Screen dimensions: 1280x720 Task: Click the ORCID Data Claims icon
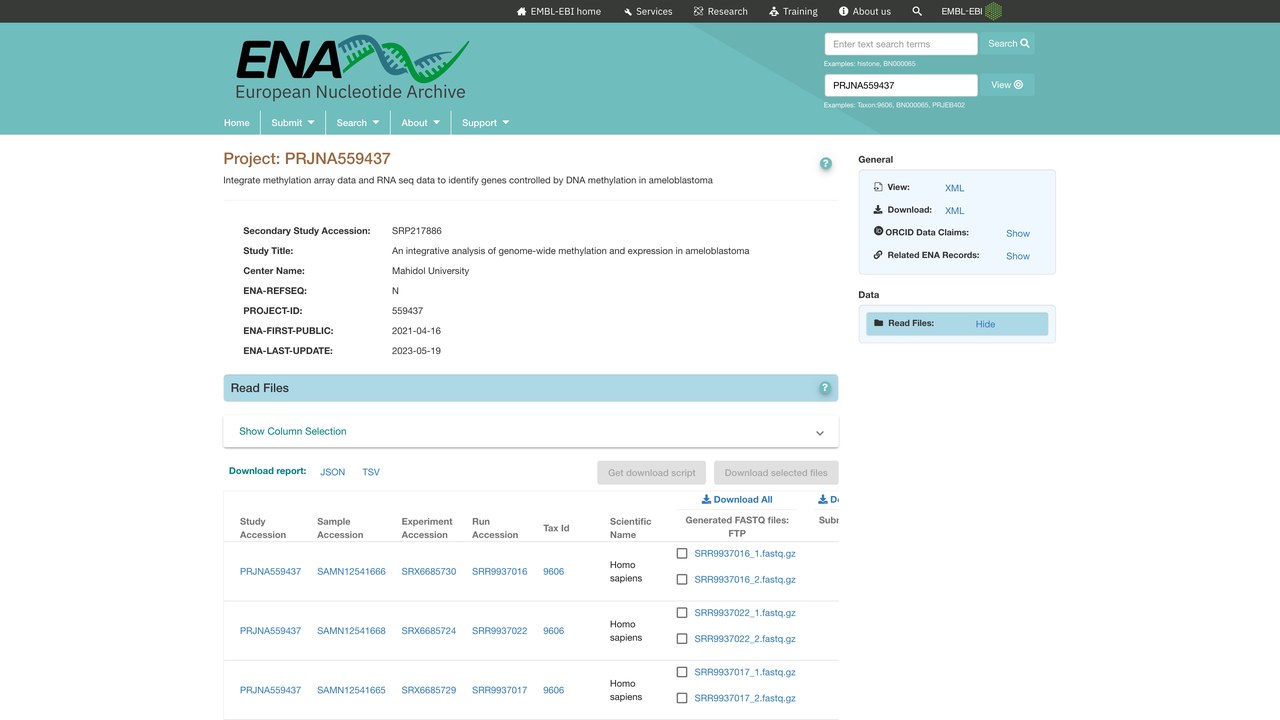click(878, 232)
